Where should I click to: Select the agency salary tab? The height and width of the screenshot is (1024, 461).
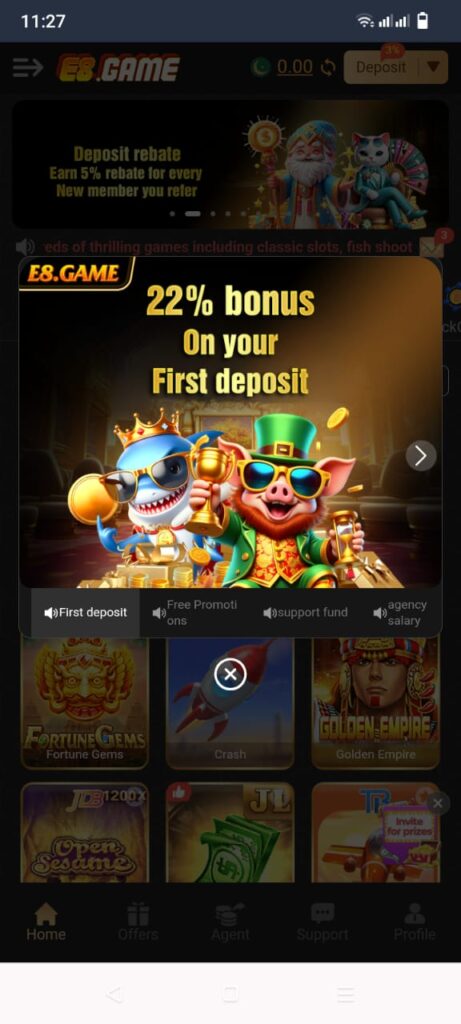point(400,613)
